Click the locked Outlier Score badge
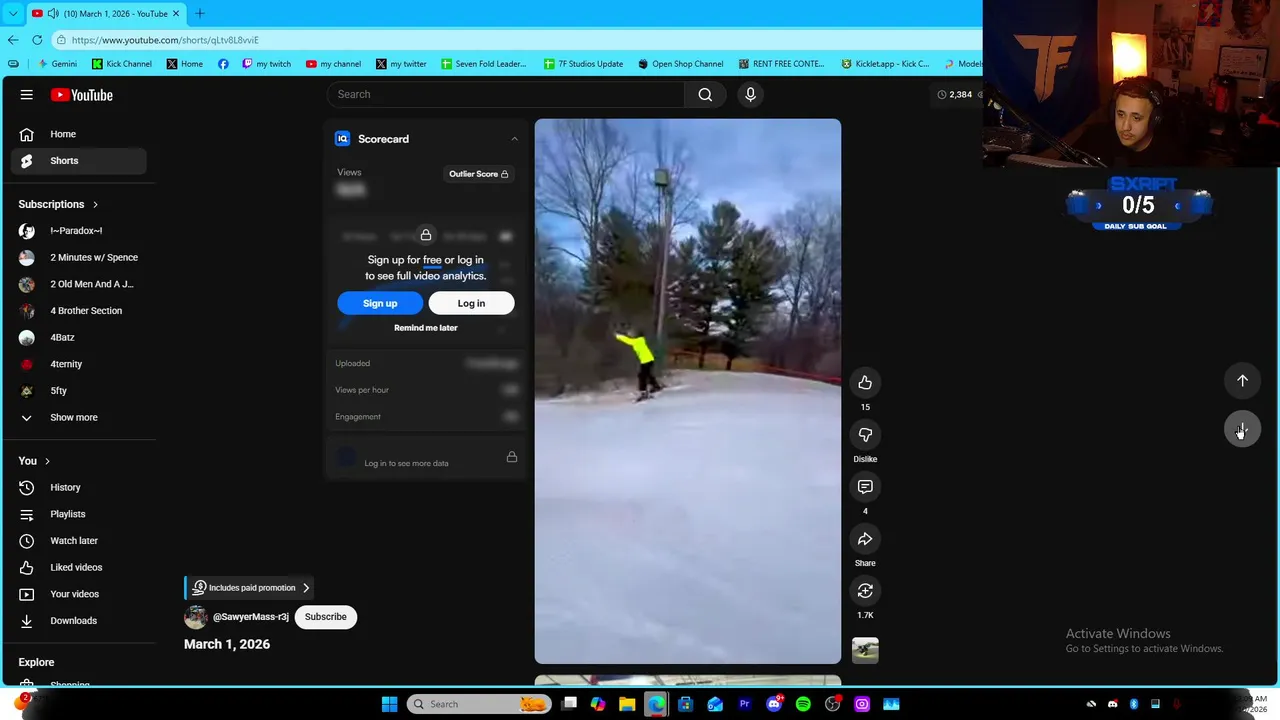The image size is (1280, 720). click(x=479, y=174)
